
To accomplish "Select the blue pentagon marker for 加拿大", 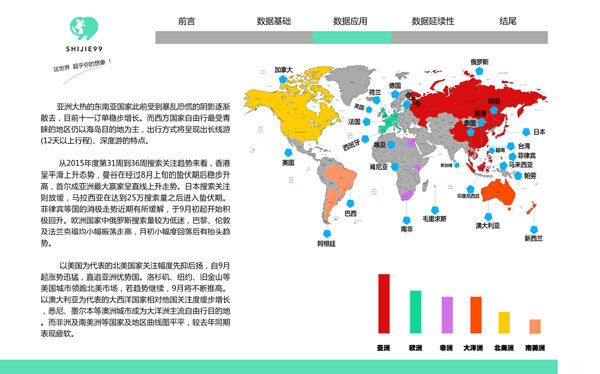I will point(283,79).
